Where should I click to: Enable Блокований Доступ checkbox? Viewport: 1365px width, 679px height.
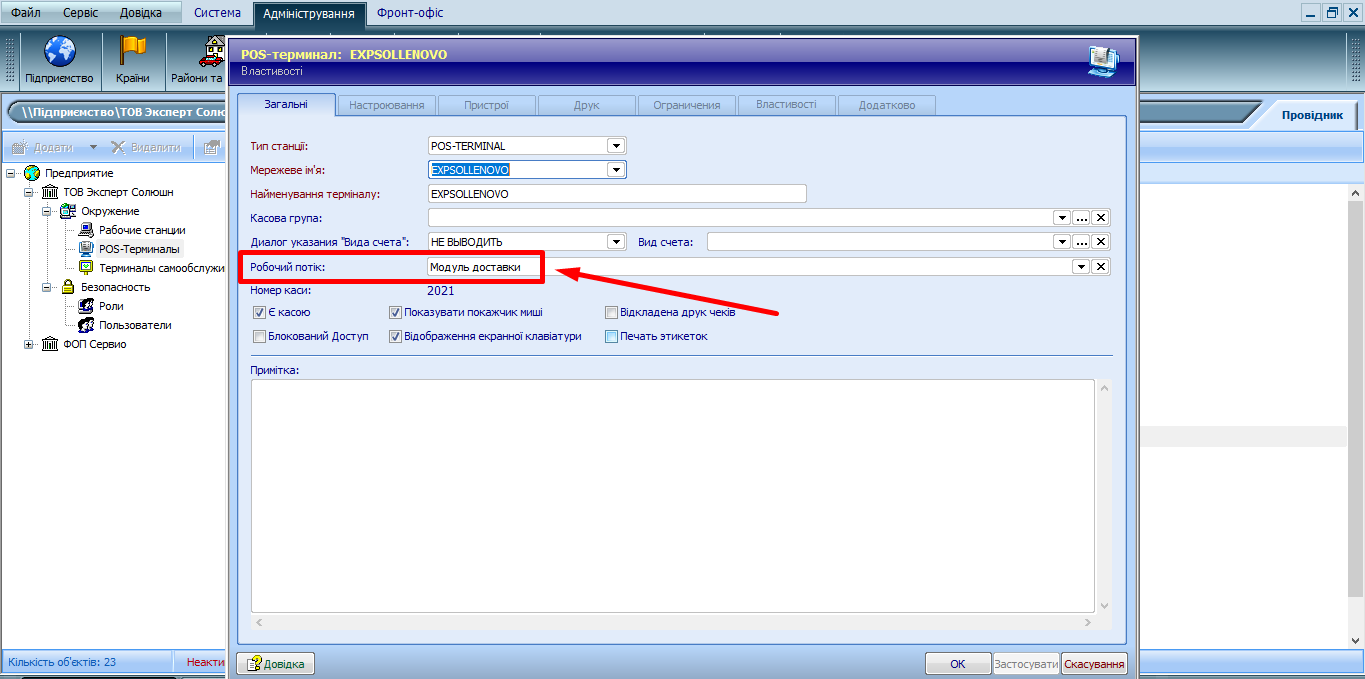tap(260, 337)
